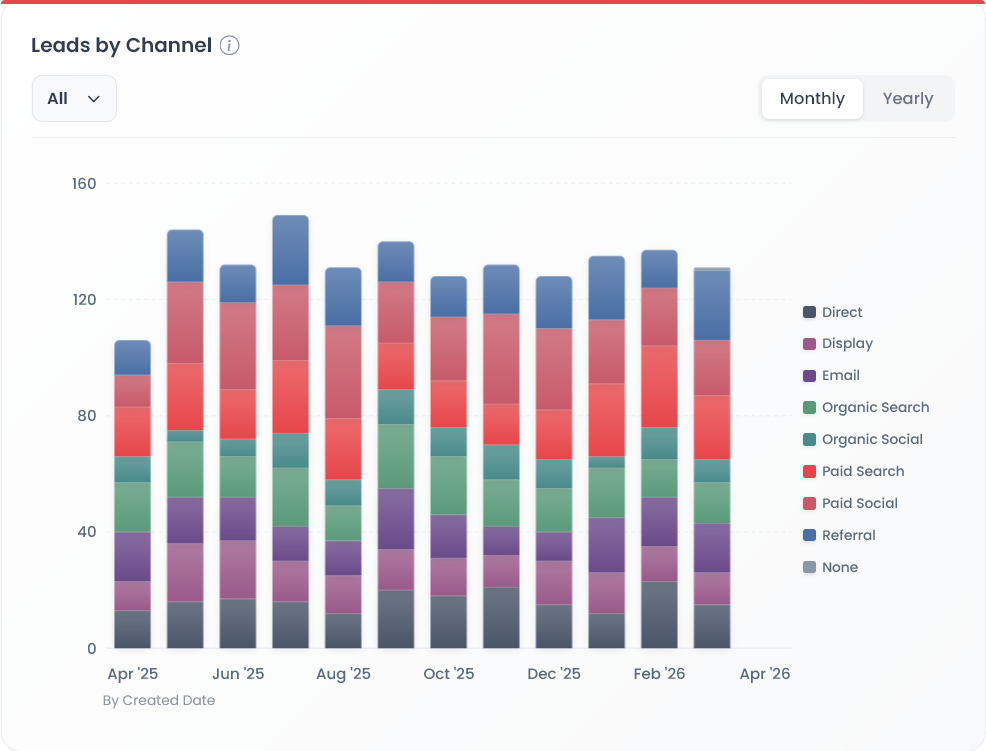Image resolution: width=986 pixels, height=751 pixels.
Task: Click the chevron on the All selector
Action: pos(95,99)
